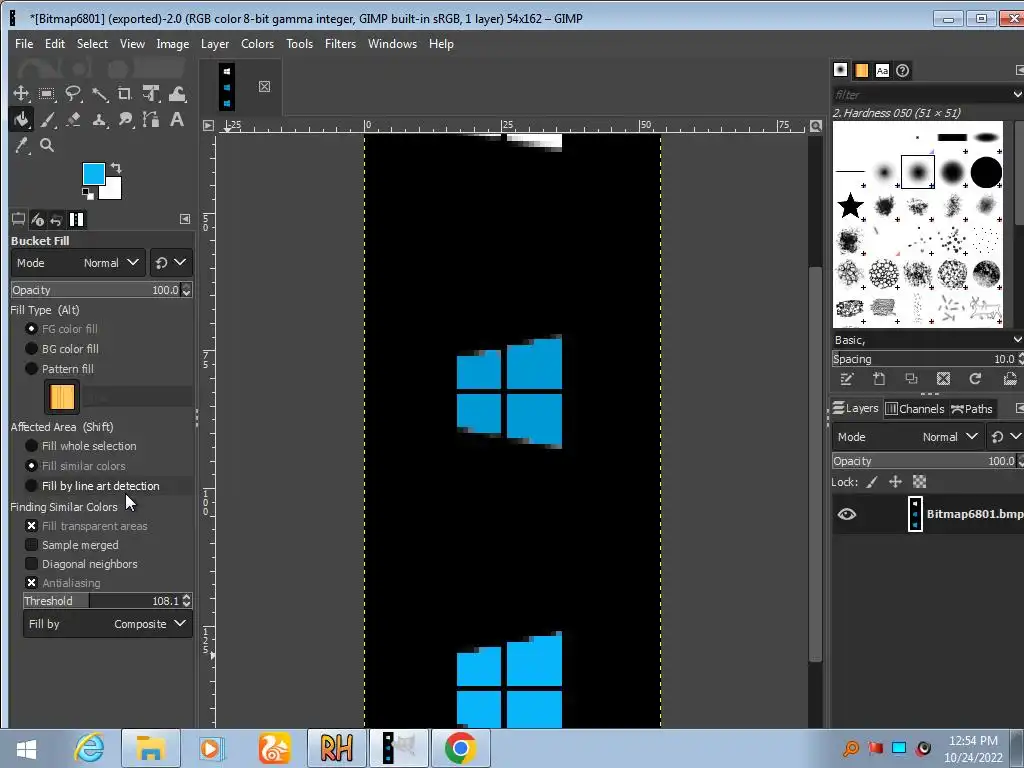1024x768 pixels.
Task: Click the background white color swatch
Action: click(112, 189)
